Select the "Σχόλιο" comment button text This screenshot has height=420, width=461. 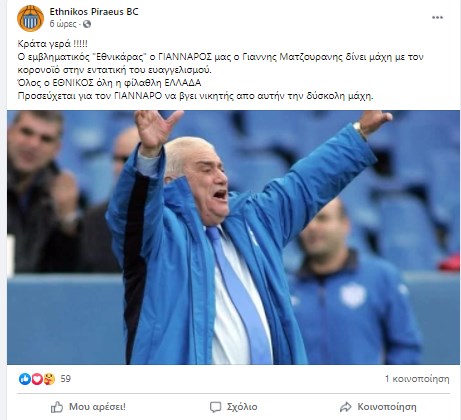[x=242, y=407]
